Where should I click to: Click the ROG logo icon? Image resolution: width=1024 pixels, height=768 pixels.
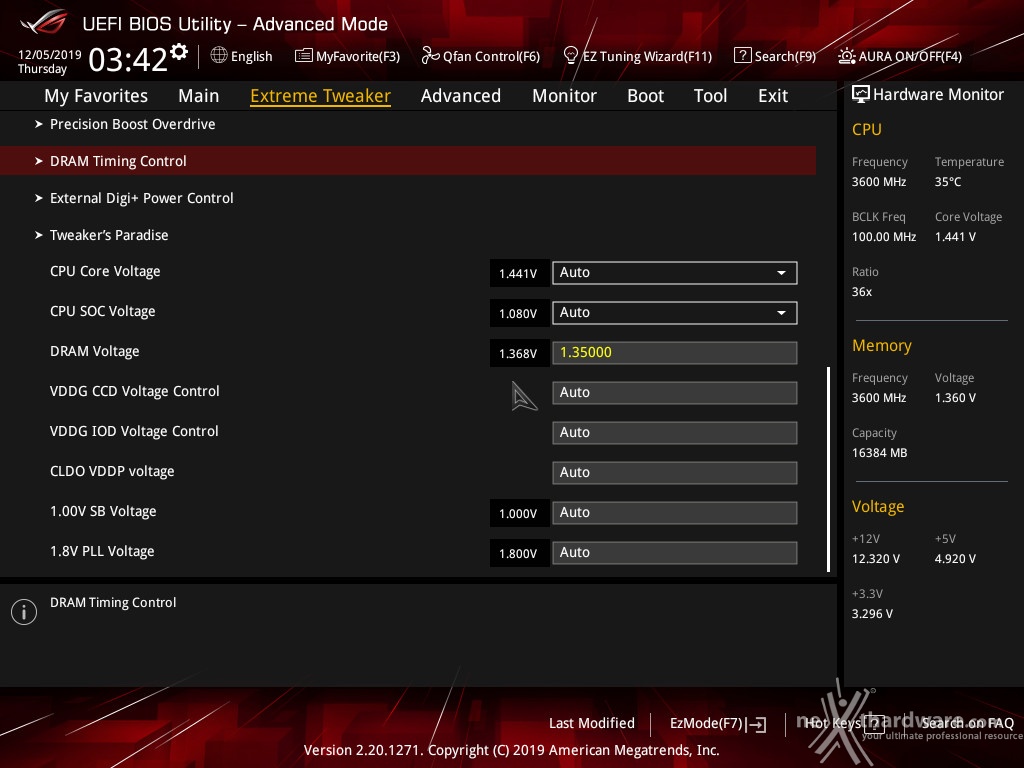pos(44,23)
